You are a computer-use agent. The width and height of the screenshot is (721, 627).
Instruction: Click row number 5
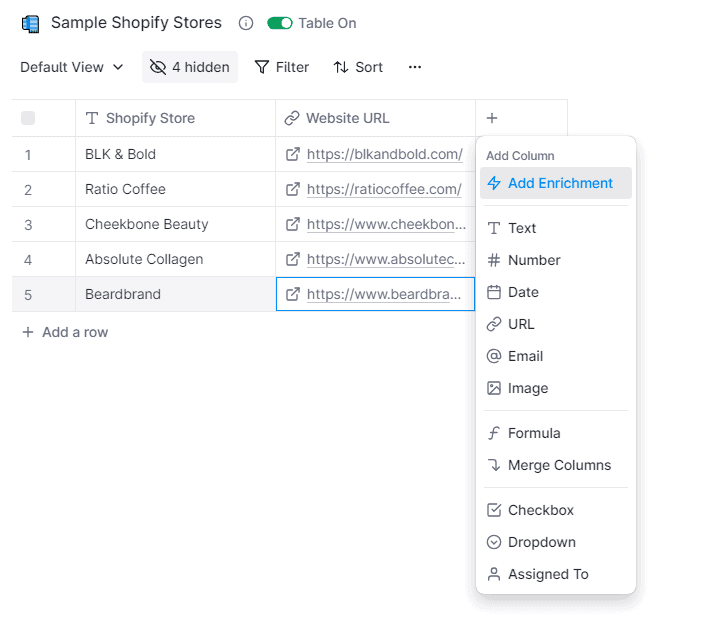(28, 295)
